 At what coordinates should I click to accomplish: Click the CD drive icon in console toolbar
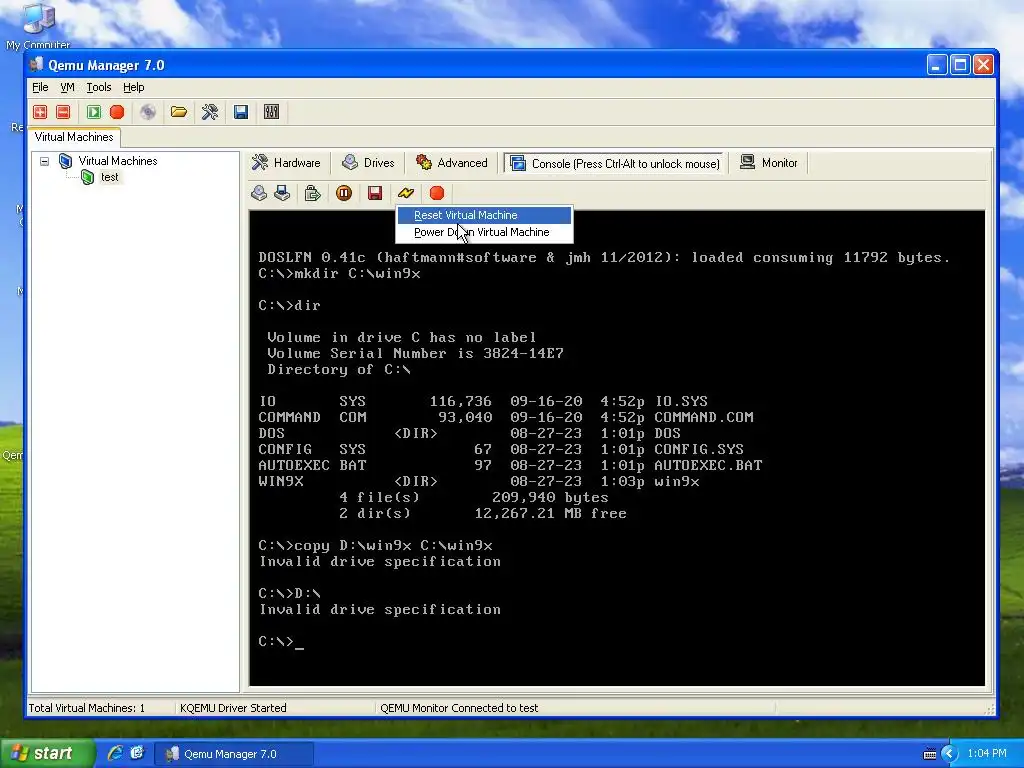pyautogui.click(x=259, y=193)
